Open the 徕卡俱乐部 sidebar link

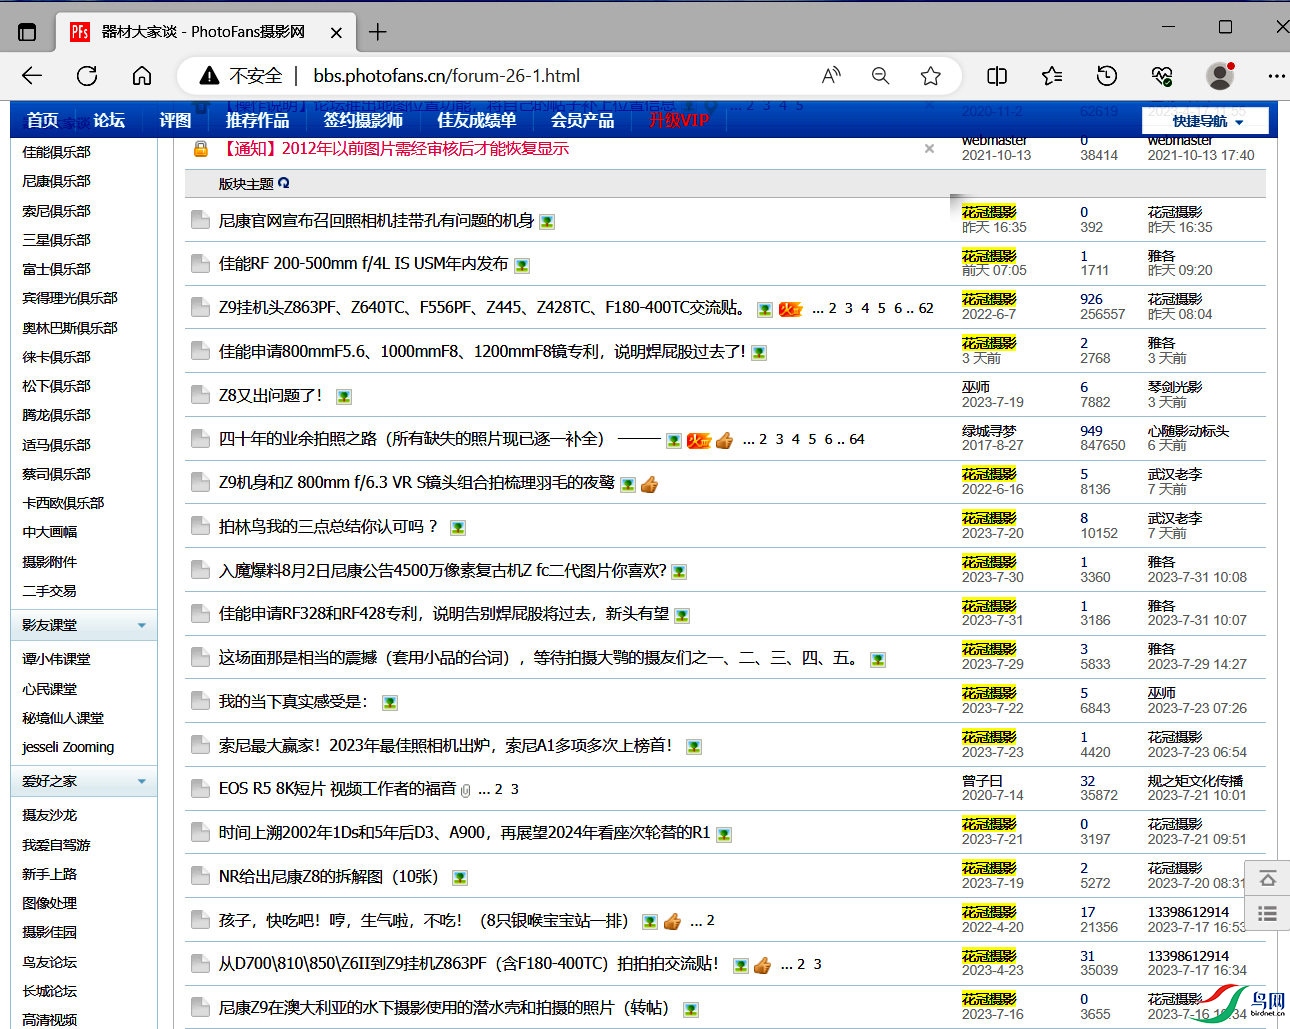pyautogui.click(x=56, y=357)
